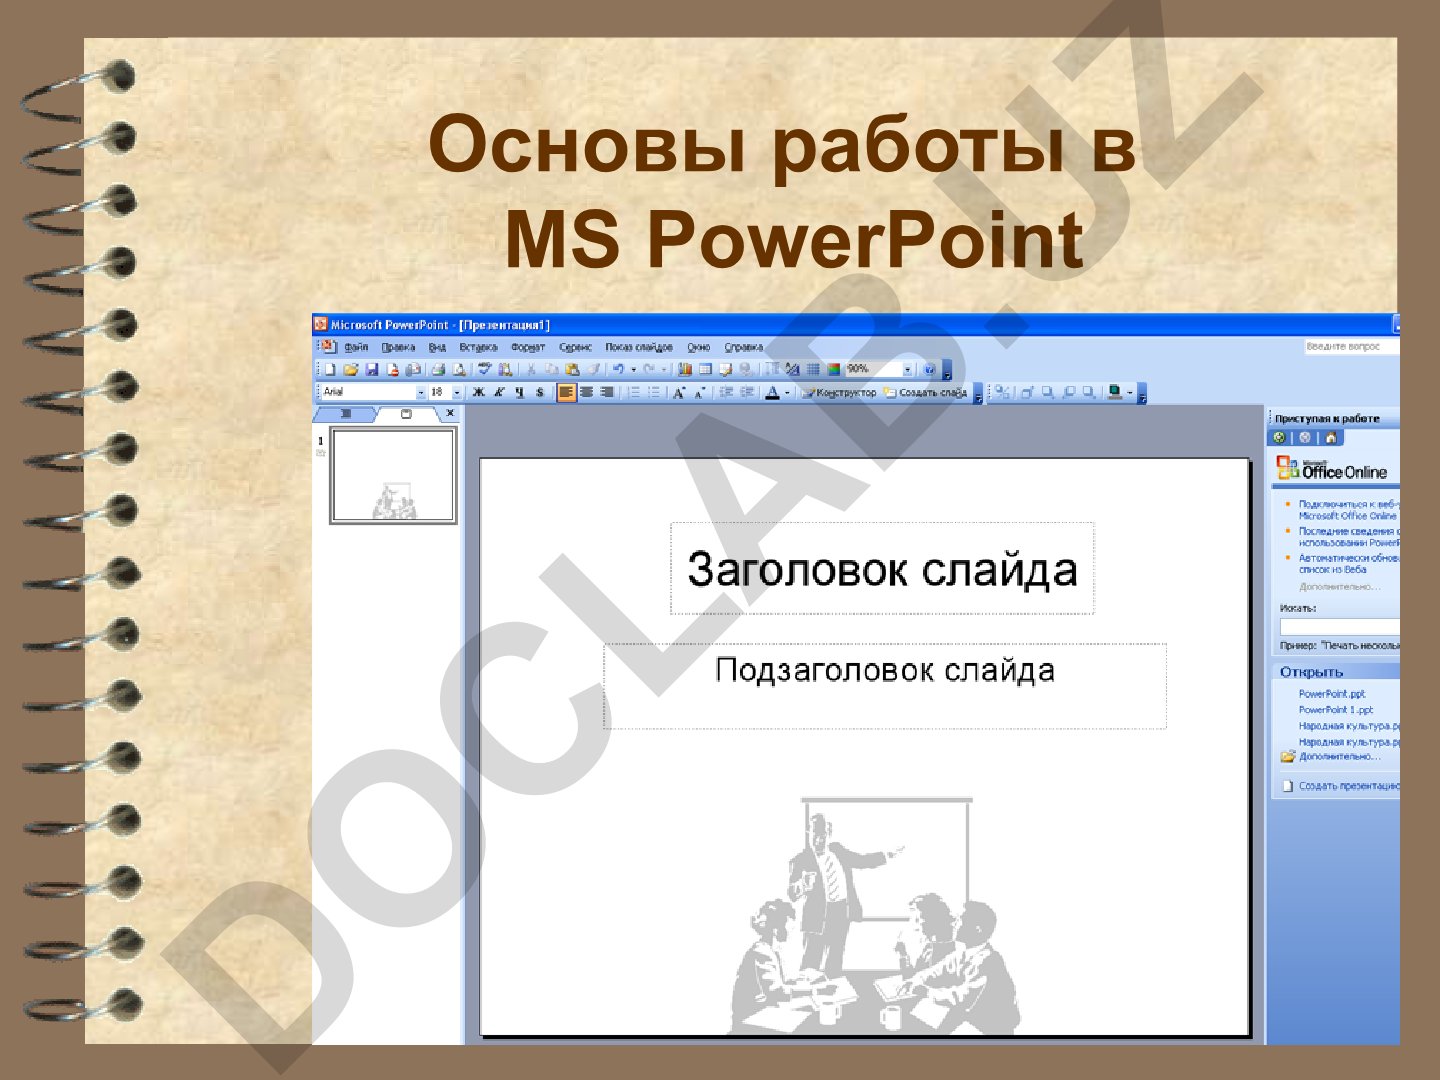Switch to the Slides tab in left pane

406,414
